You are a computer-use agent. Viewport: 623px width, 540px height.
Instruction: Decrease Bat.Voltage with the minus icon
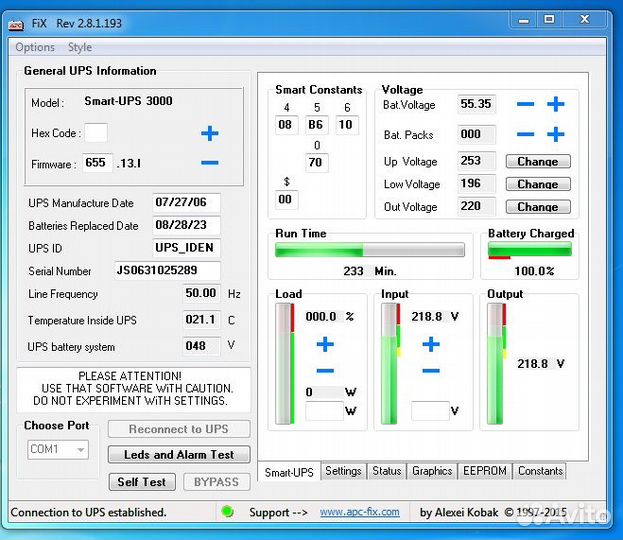coord(526,104)
